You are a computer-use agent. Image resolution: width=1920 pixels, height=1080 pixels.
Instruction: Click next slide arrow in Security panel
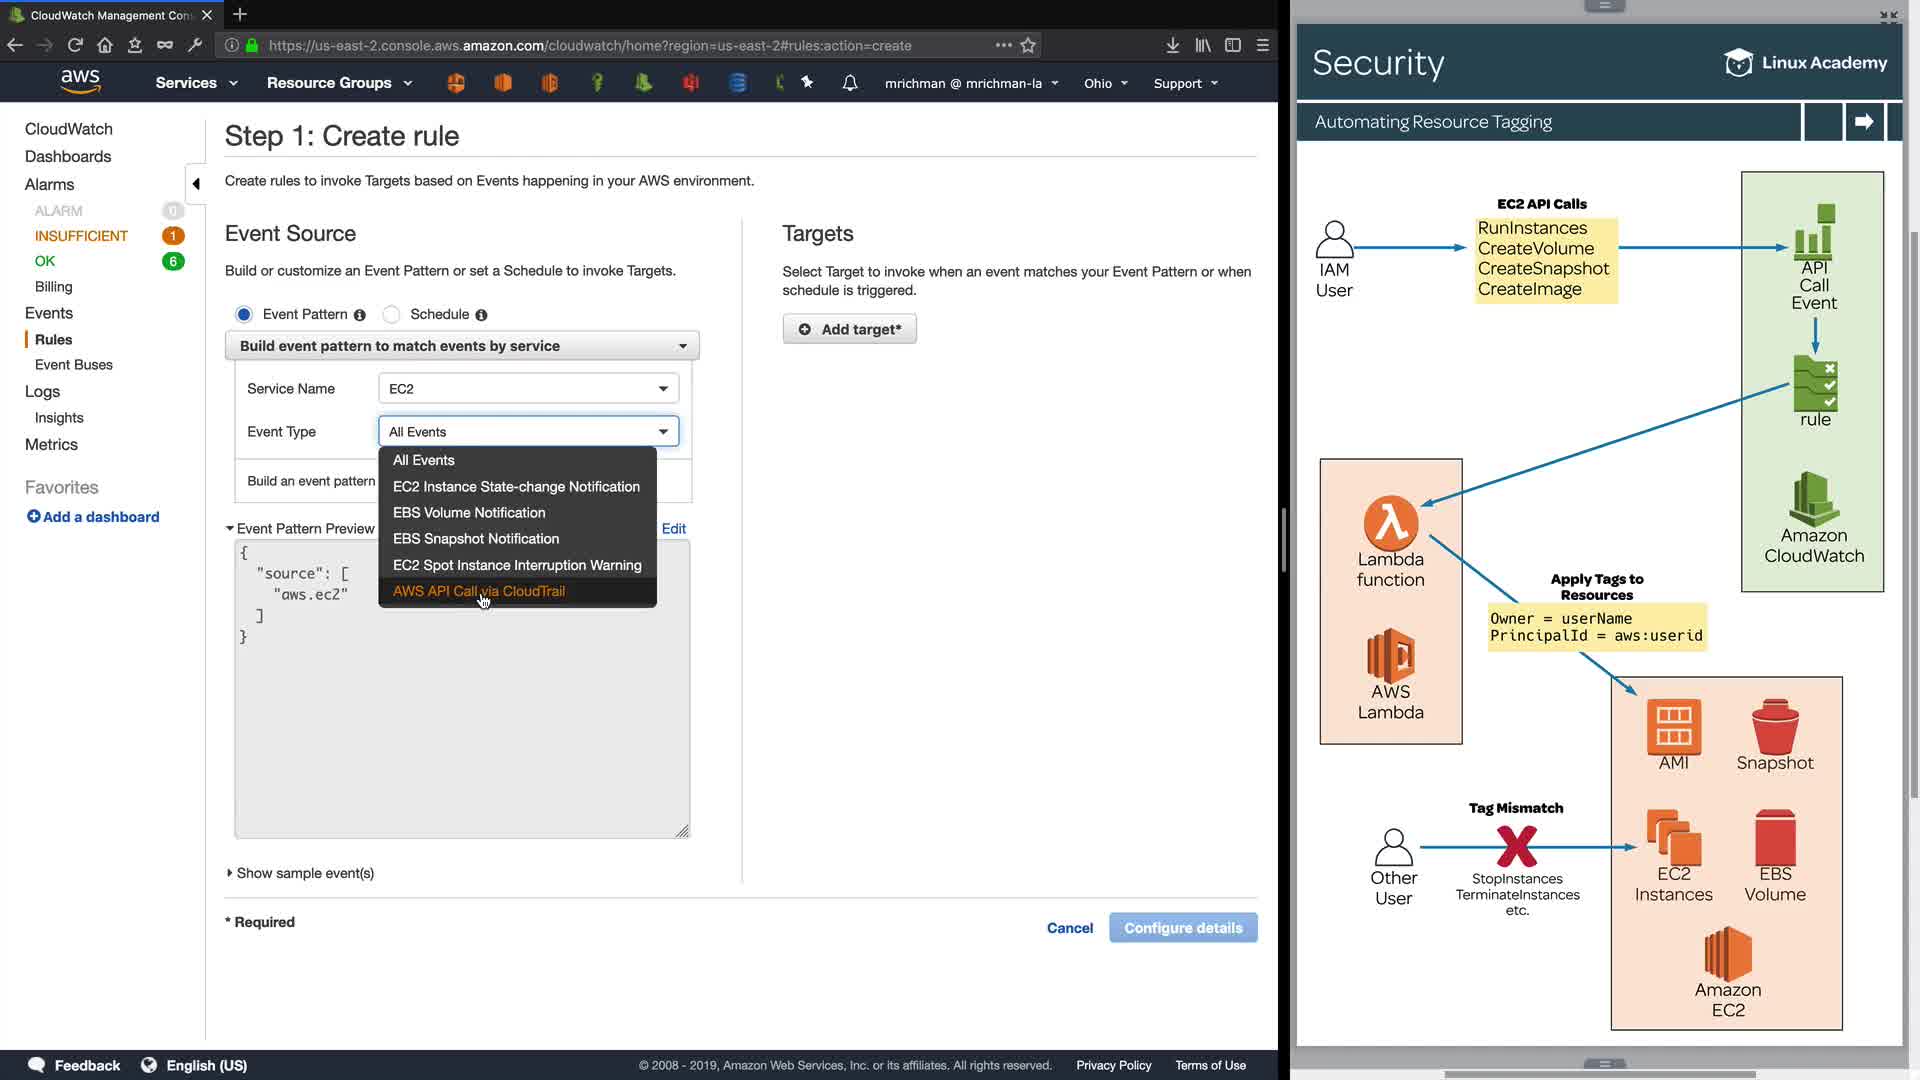pos(1863,122)
